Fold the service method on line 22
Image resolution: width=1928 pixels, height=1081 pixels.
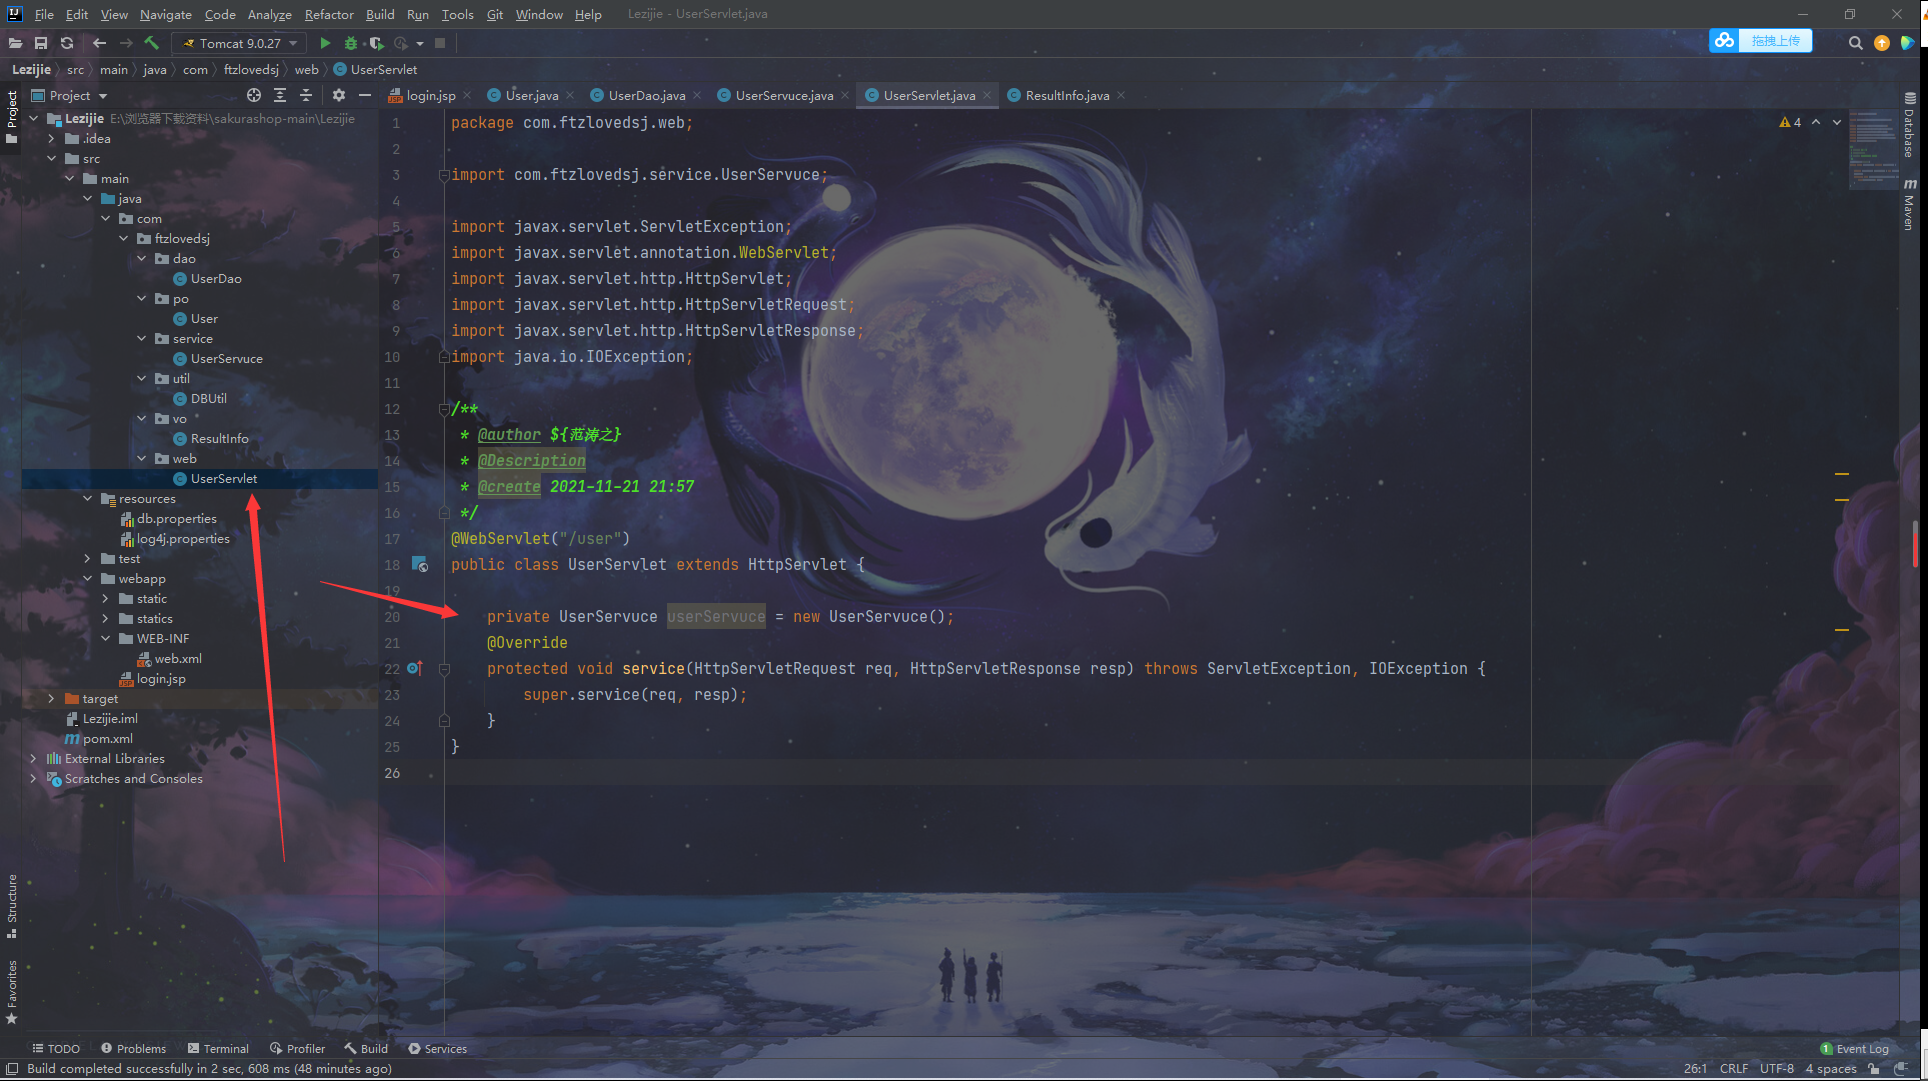tap(444, 668)
